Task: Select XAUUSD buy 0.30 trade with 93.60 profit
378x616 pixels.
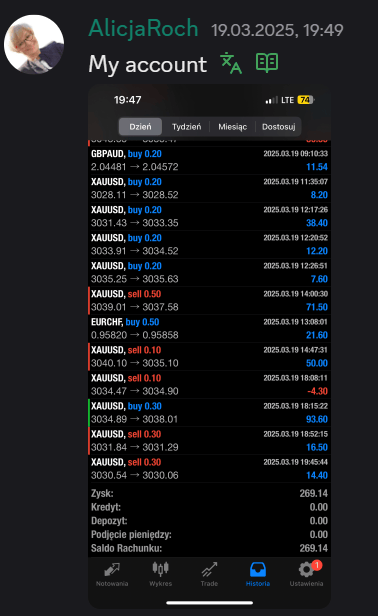Action: [209, 412]
